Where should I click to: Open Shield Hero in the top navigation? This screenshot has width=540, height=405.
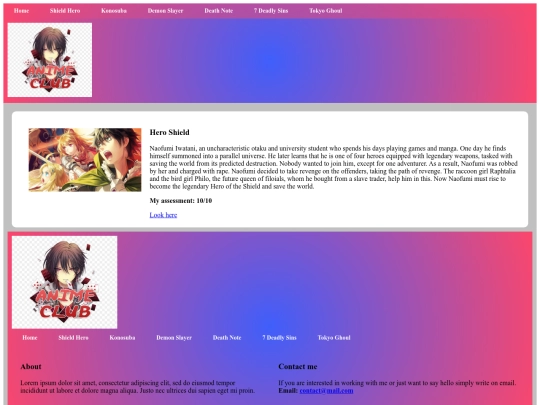point(65,11)
